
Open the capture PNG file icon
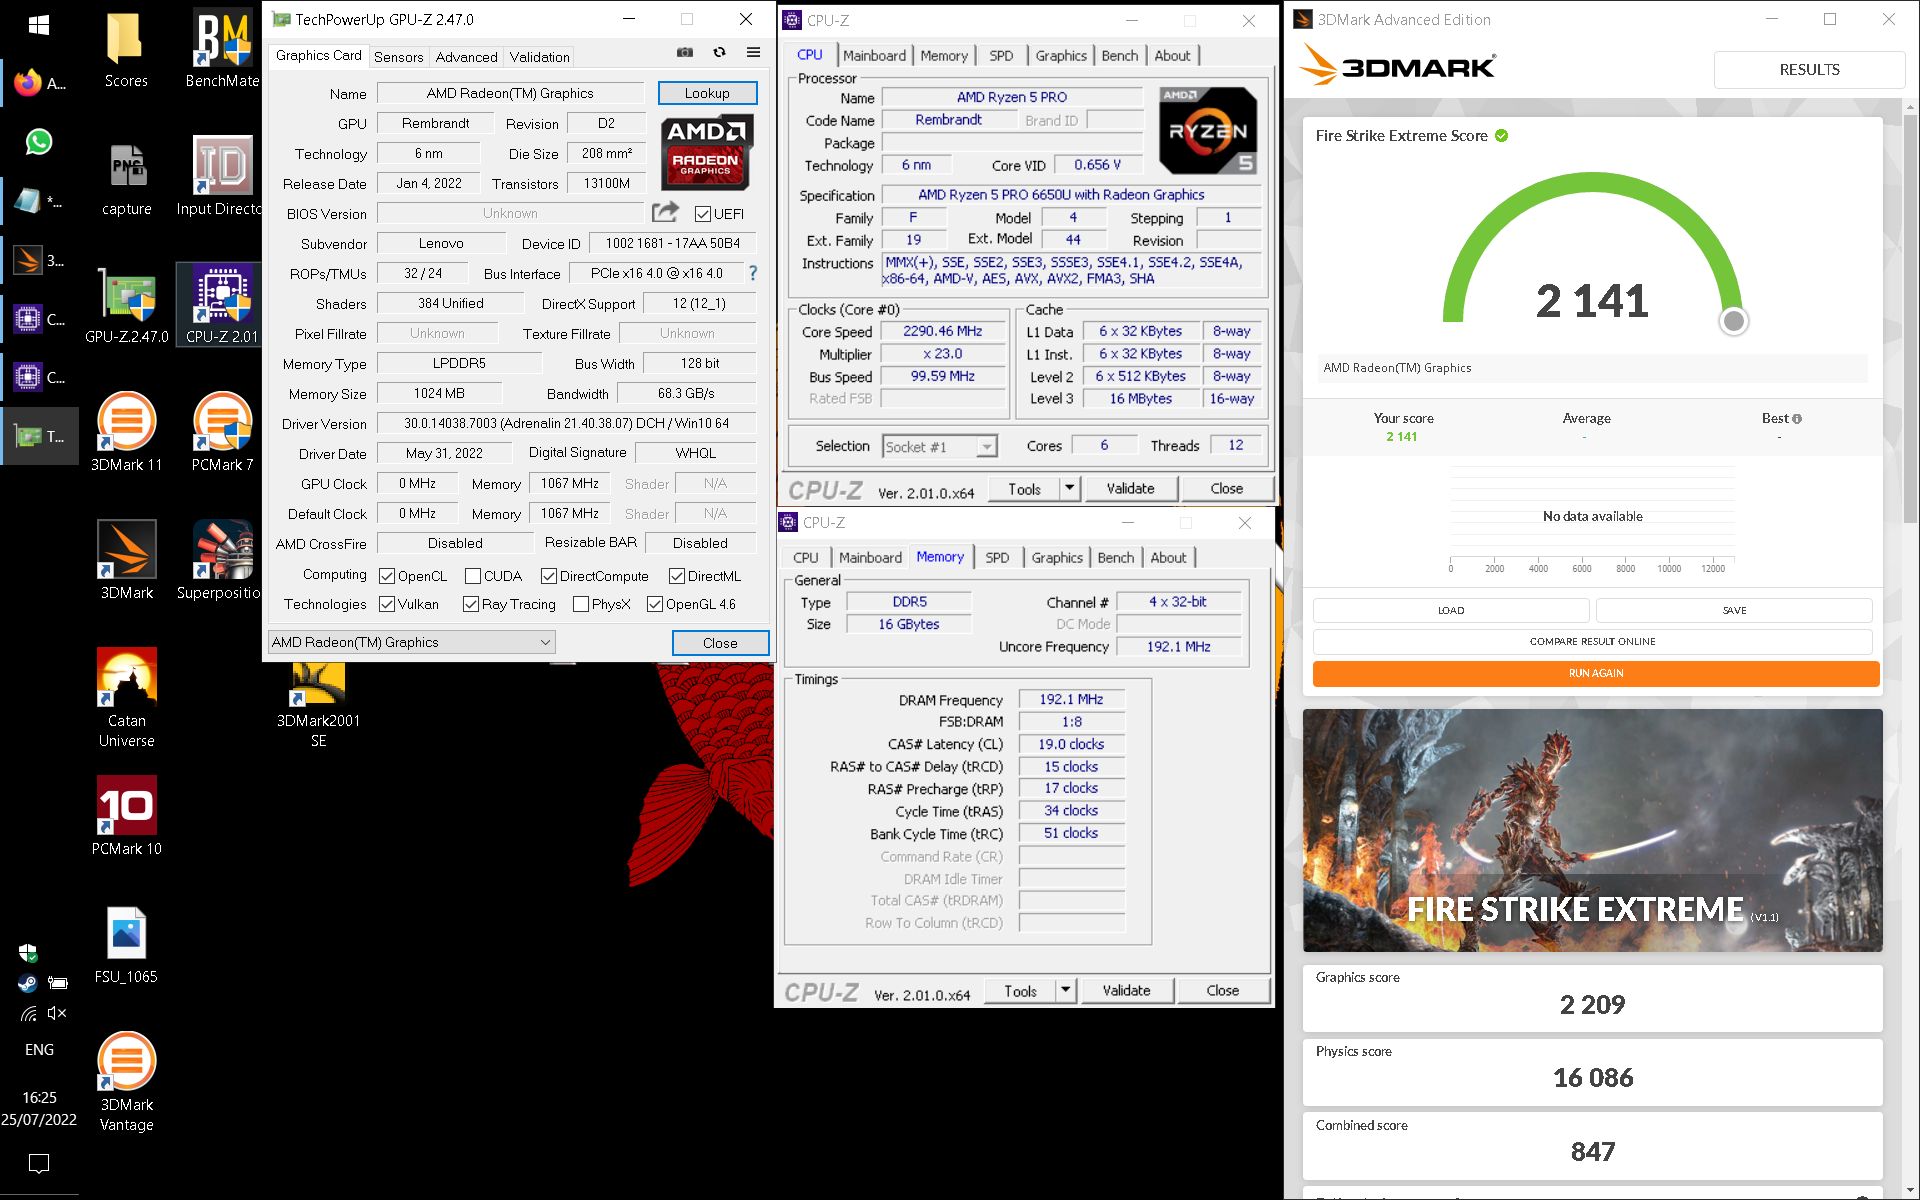[126, 178]
